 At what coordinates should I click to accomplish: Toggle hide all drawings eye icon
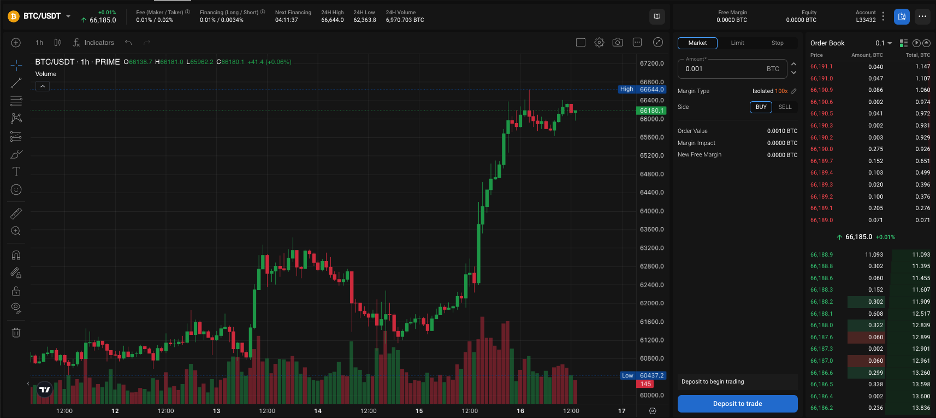click(x=16, y=308)
